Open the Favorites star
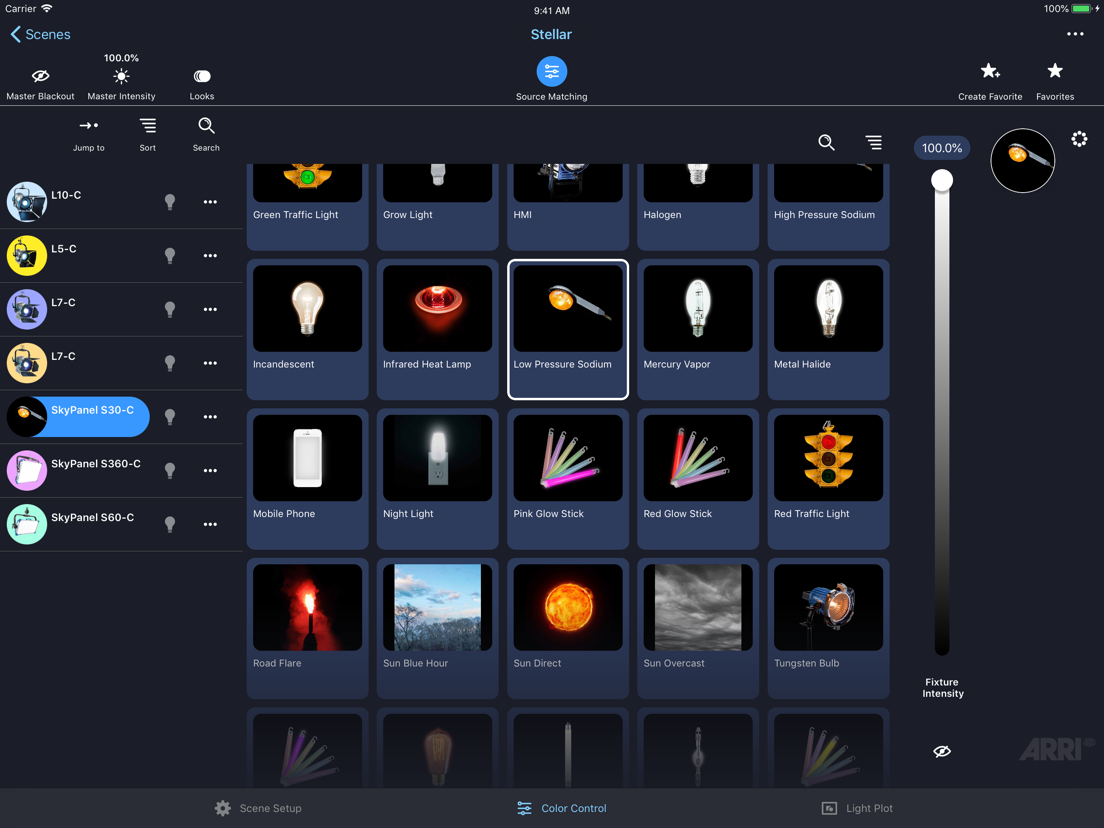The image size is (1104, 828). (x=1055, y=70)
